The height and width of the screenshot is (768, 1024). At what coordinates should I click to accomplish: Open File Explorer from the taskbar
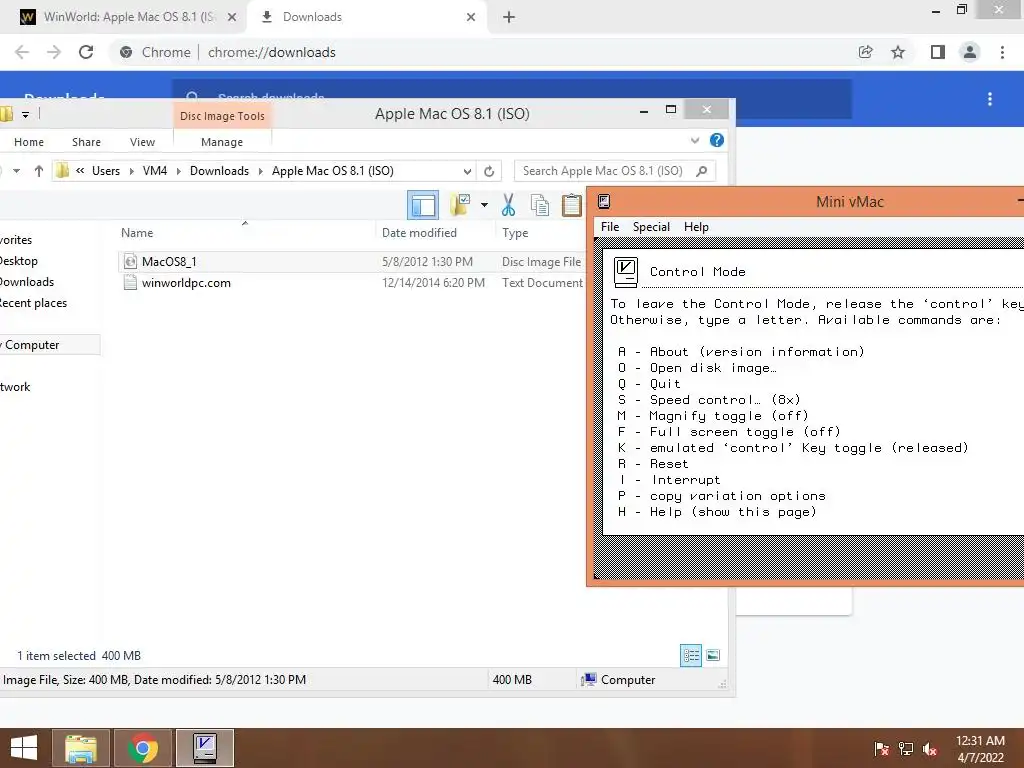(x=80, y=748)
